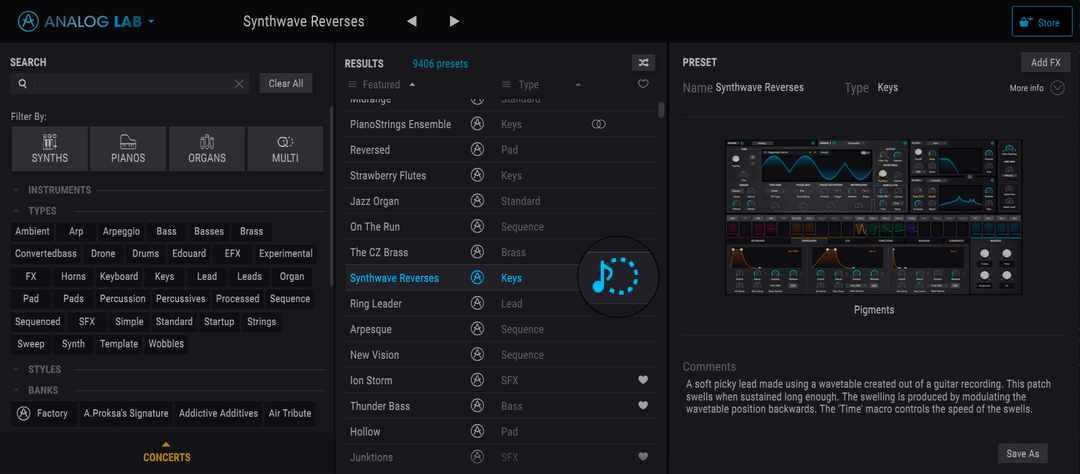Toggle the Arpeggio type tag
Viewport: 1080px width, 474px height.
(x=121, y=231)
